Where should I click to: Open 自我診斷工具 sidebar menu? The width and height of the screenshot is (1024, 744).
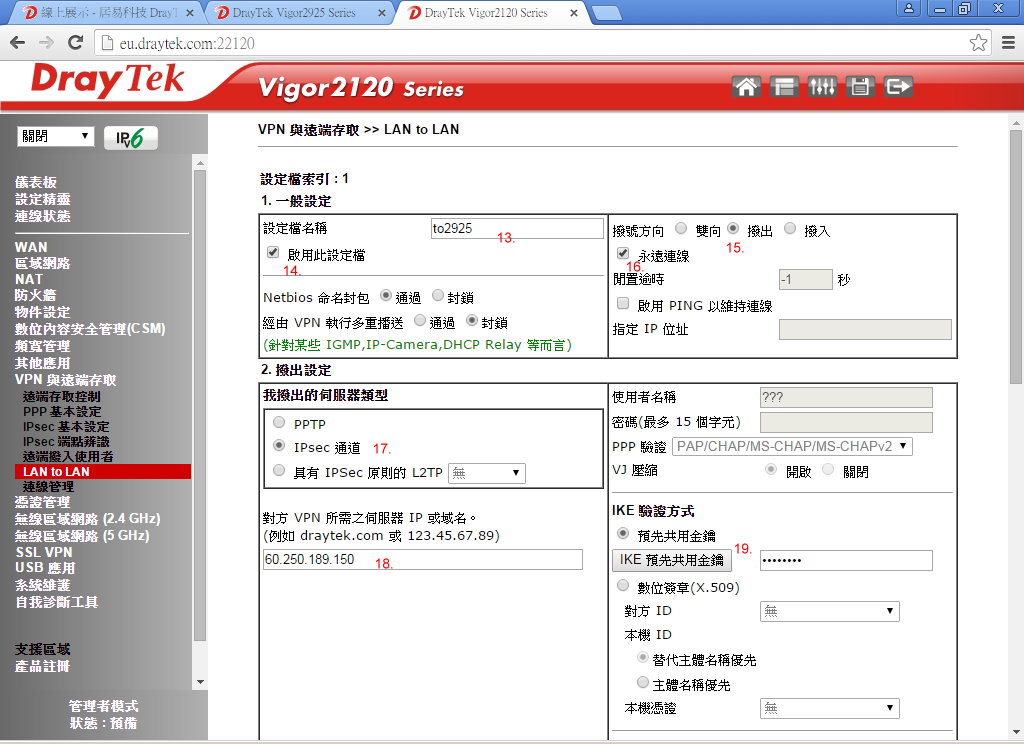pos(56,602)
